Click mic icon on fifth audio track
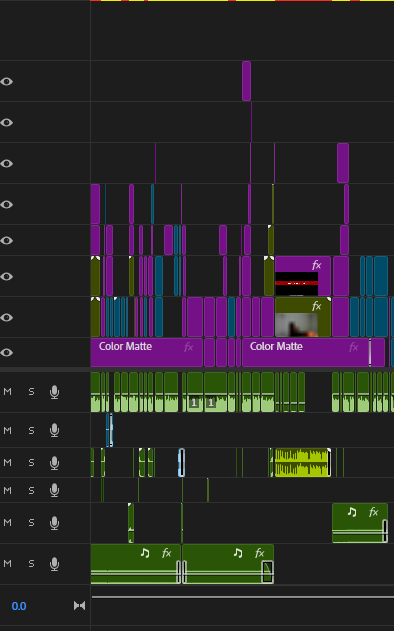This screenshot has height=631, width=394. point(54,523)
